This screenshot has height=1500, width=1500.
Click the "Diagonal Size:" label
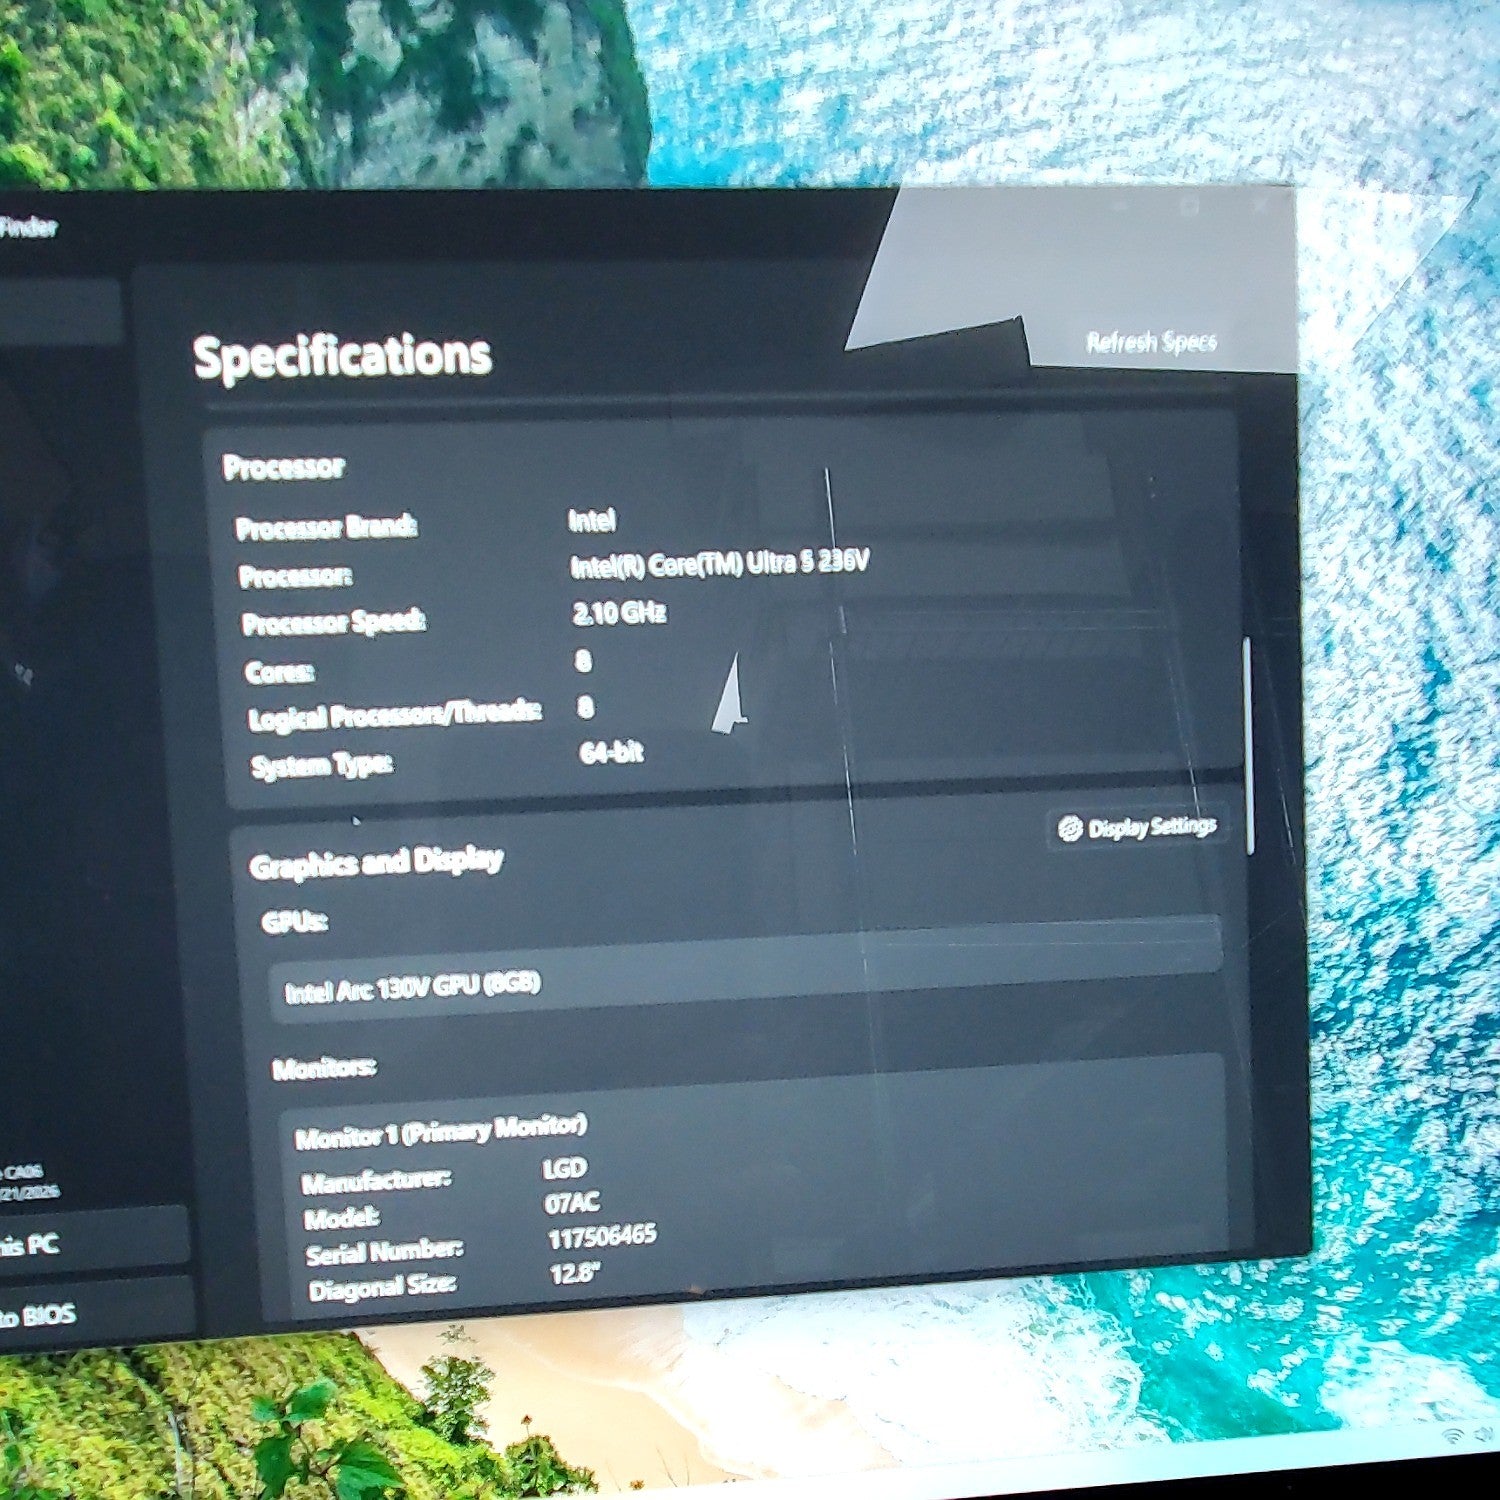tap(382, 1287)
